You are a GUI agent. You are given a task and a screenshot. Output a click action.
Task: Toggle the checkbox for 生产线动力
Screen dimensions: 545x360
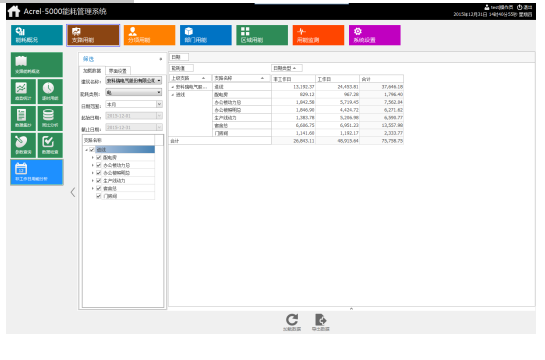pos(99,181)
